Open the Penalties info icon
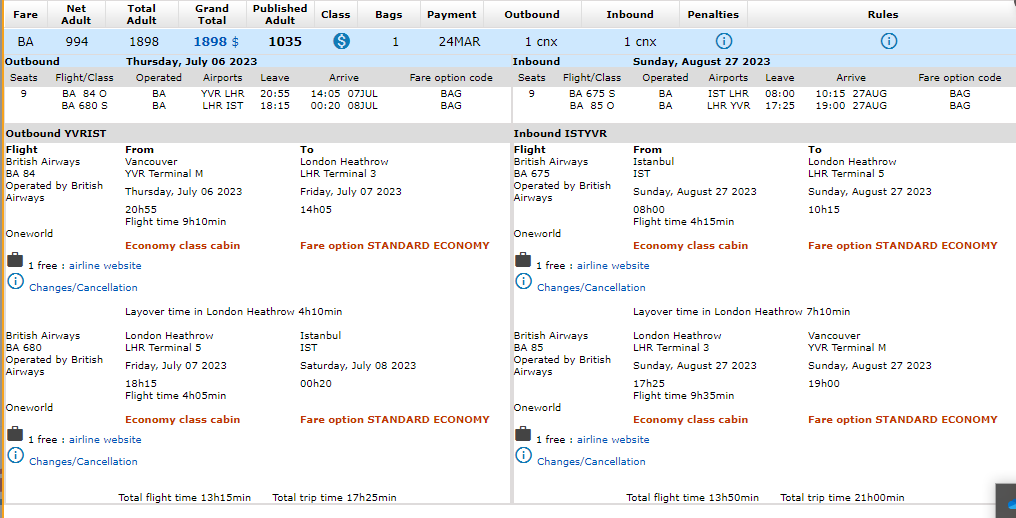 [x=724, y=41]
